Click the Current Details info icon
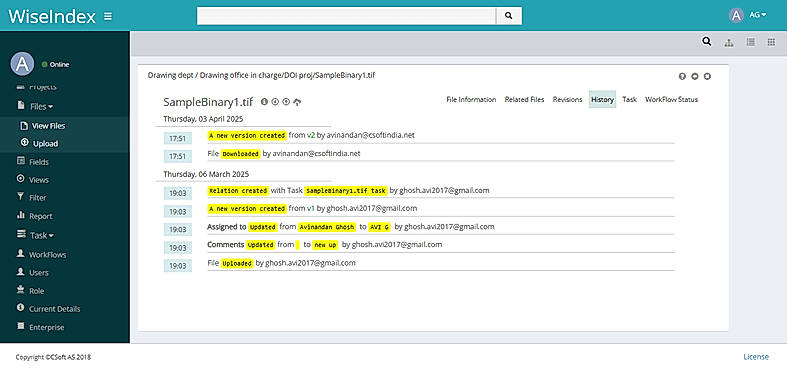787x368 pixels. point(21,307)
